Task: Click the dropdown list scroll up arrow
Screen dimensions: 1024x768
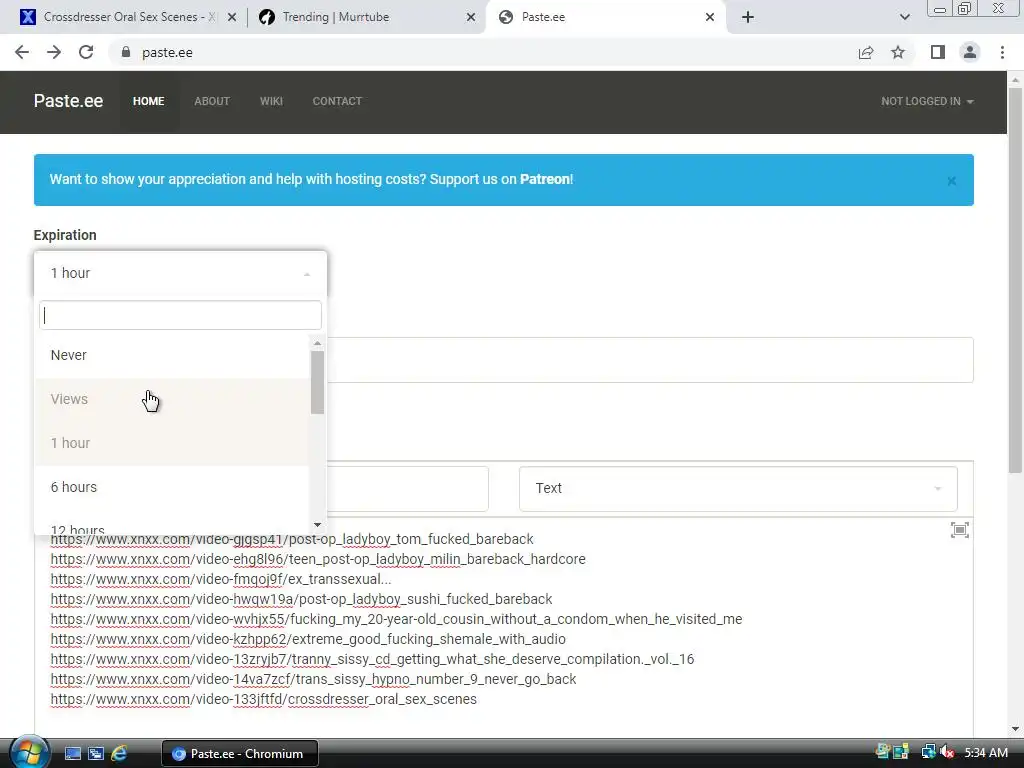Action: coord(317,343)
